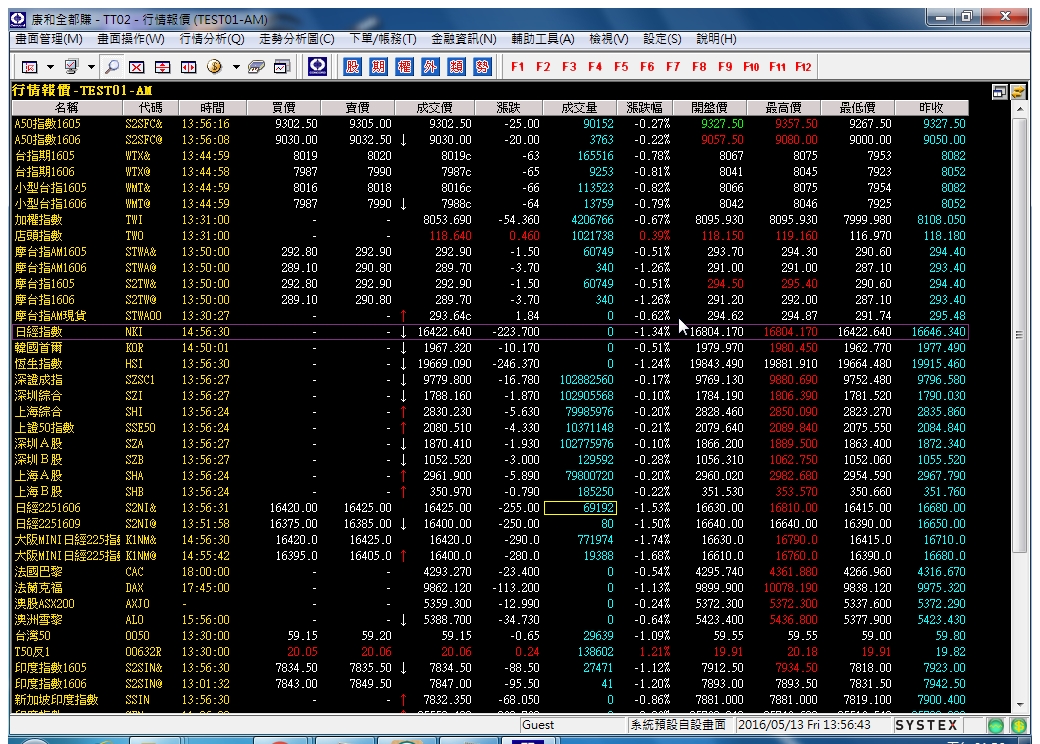Select the 勢 trend category button
1040x744 pixels.
(x=482, y=66)
